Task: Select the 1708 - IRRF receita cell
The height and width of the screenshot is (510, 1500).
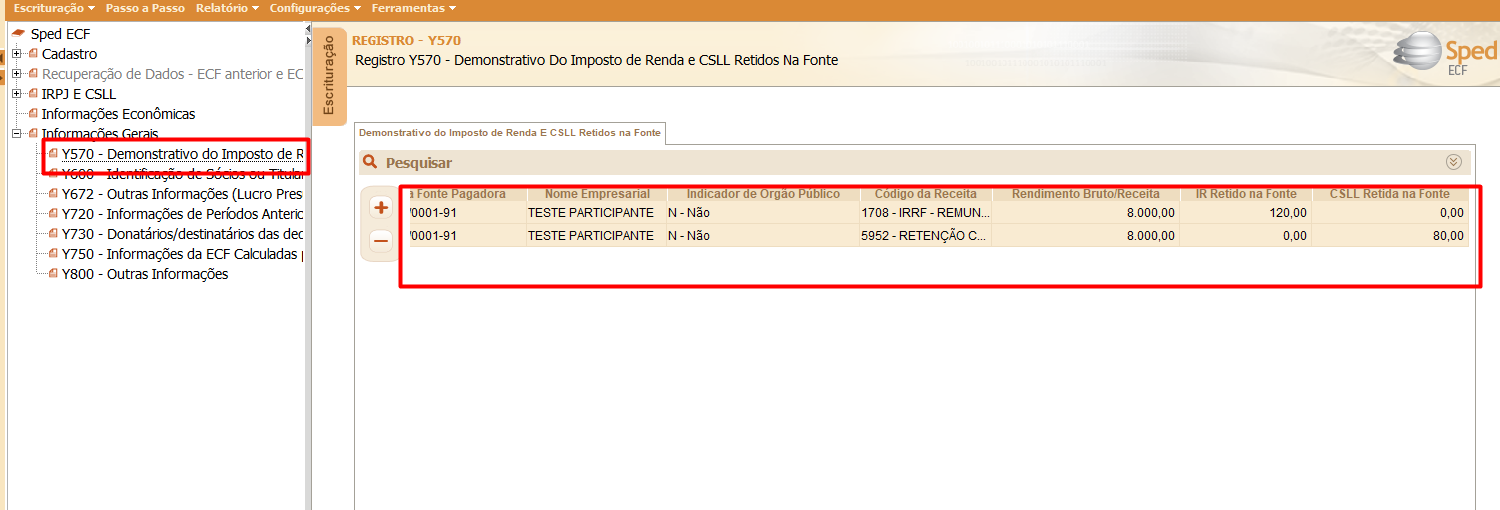Action: coord(926,213)
